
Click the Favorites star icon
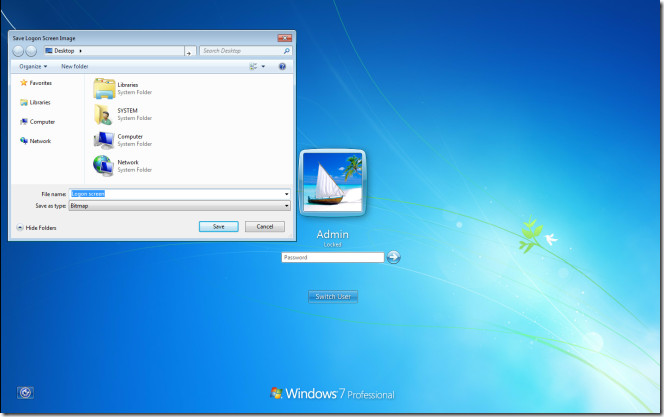24,83
